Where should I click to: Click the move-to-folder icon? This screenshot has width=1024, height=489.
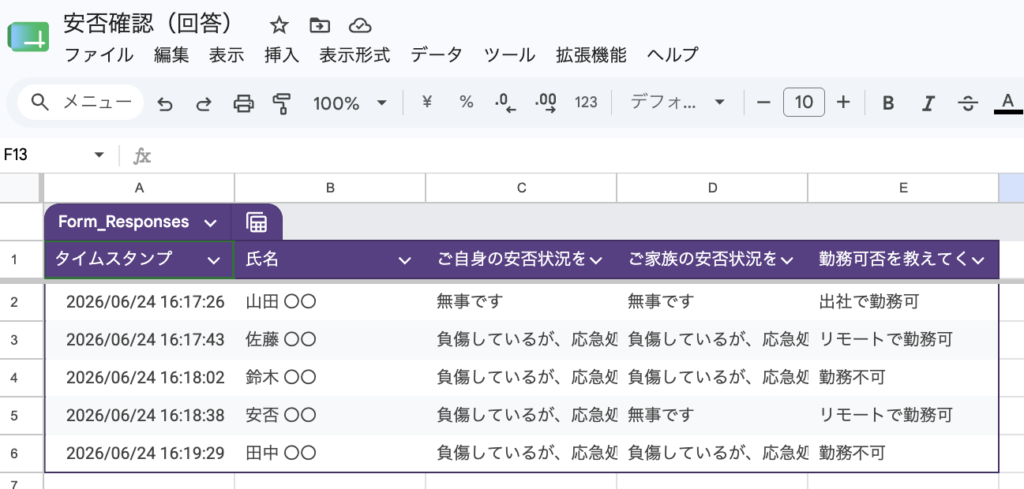(319, 25)
